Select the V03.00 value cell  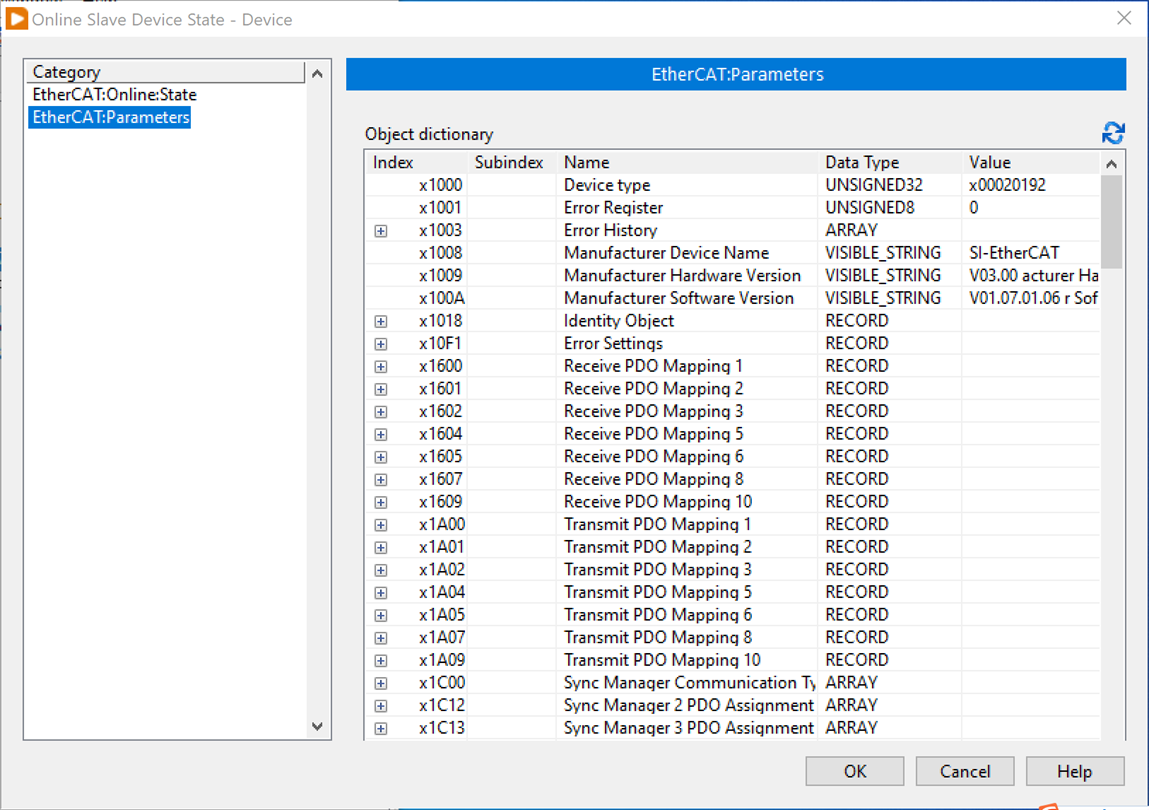1033,276
